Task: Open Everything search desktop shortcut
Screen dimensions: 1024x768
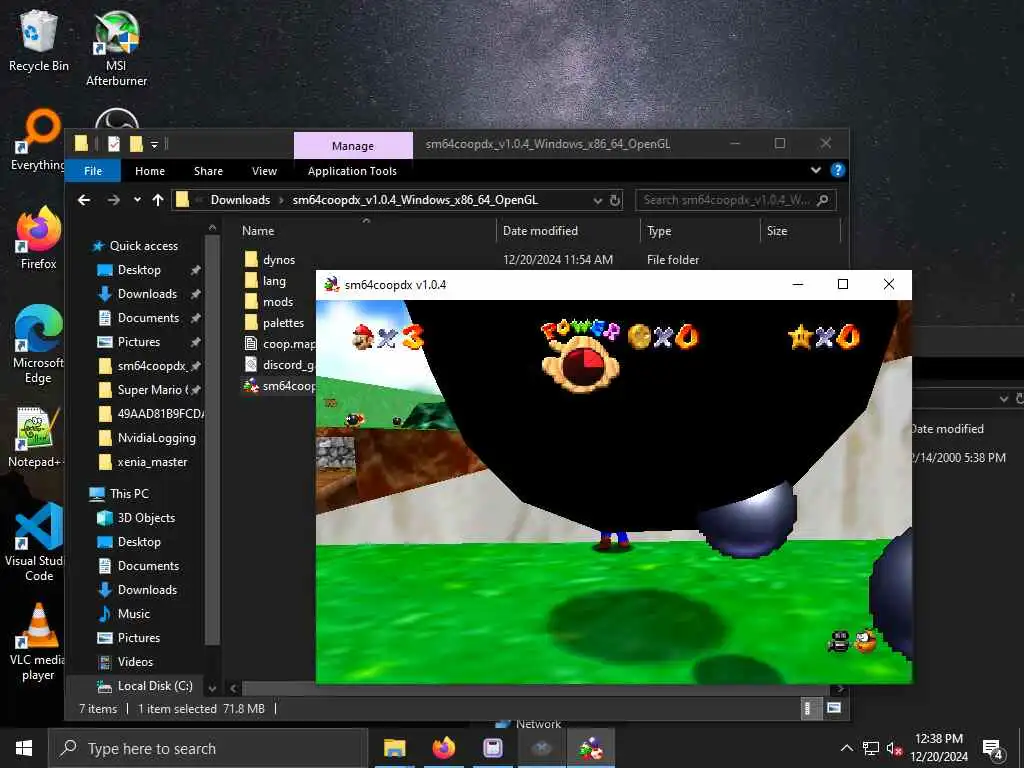Action: (x=37, y=140)
